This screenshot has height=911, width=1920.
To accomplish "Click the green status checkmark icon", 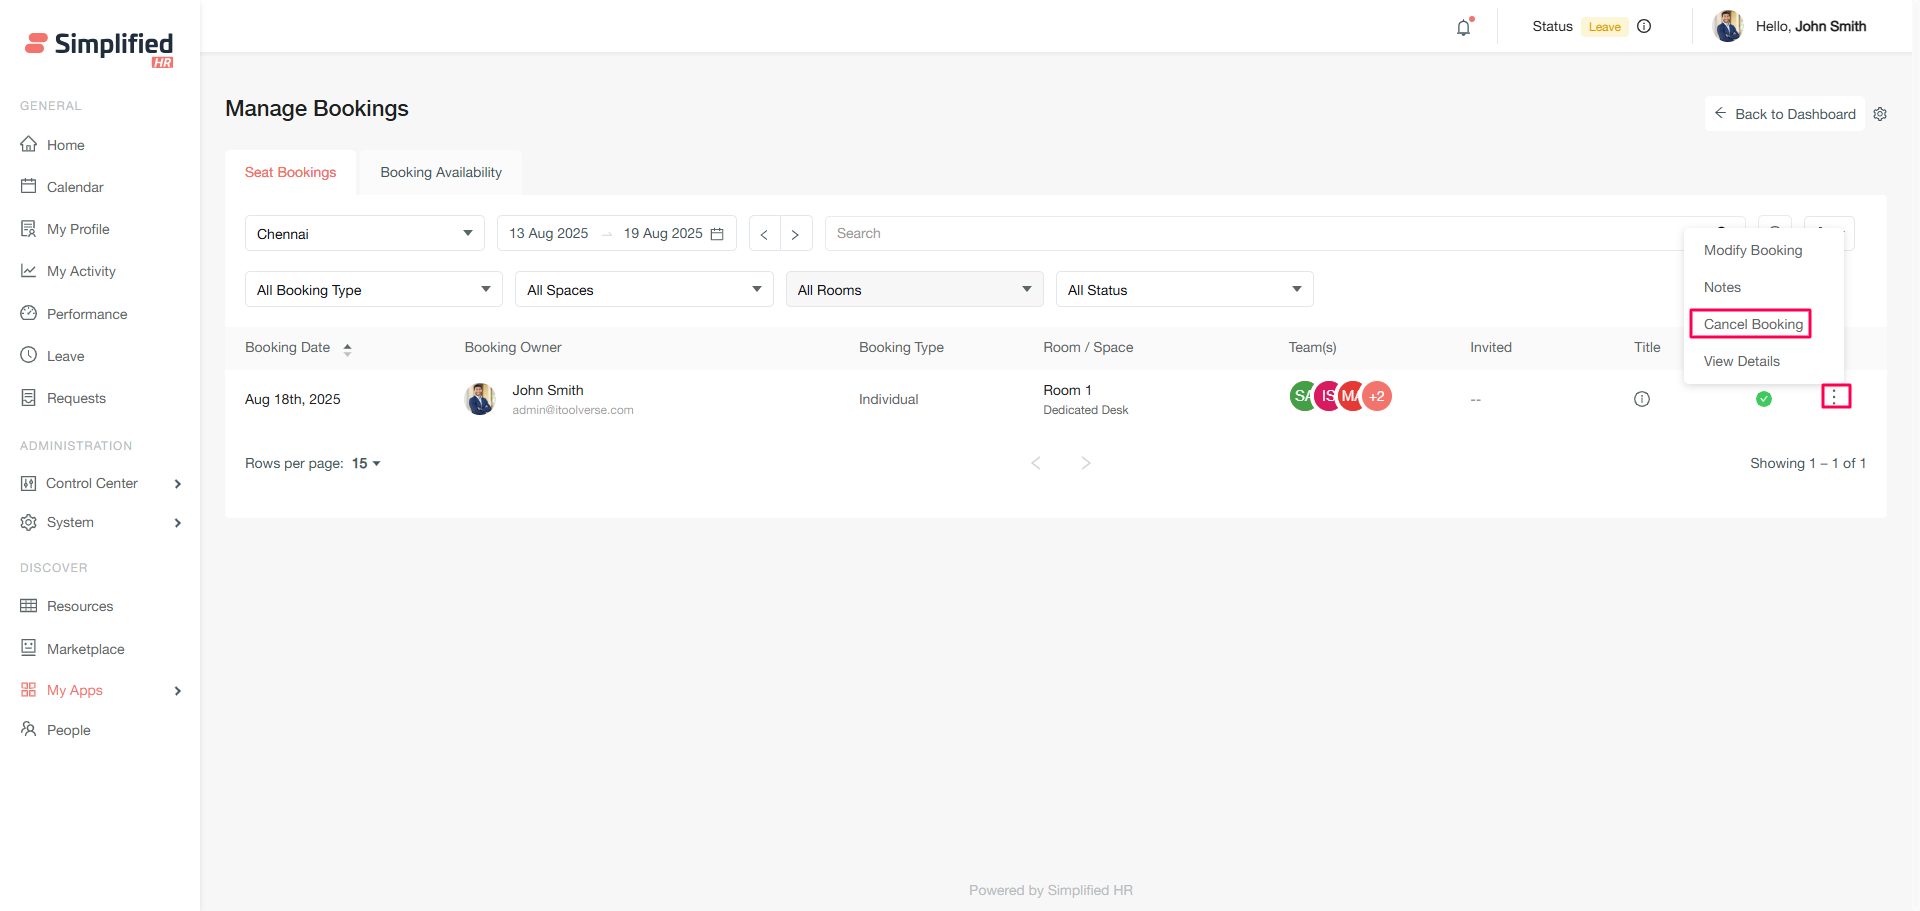I will coord(1764,399).
